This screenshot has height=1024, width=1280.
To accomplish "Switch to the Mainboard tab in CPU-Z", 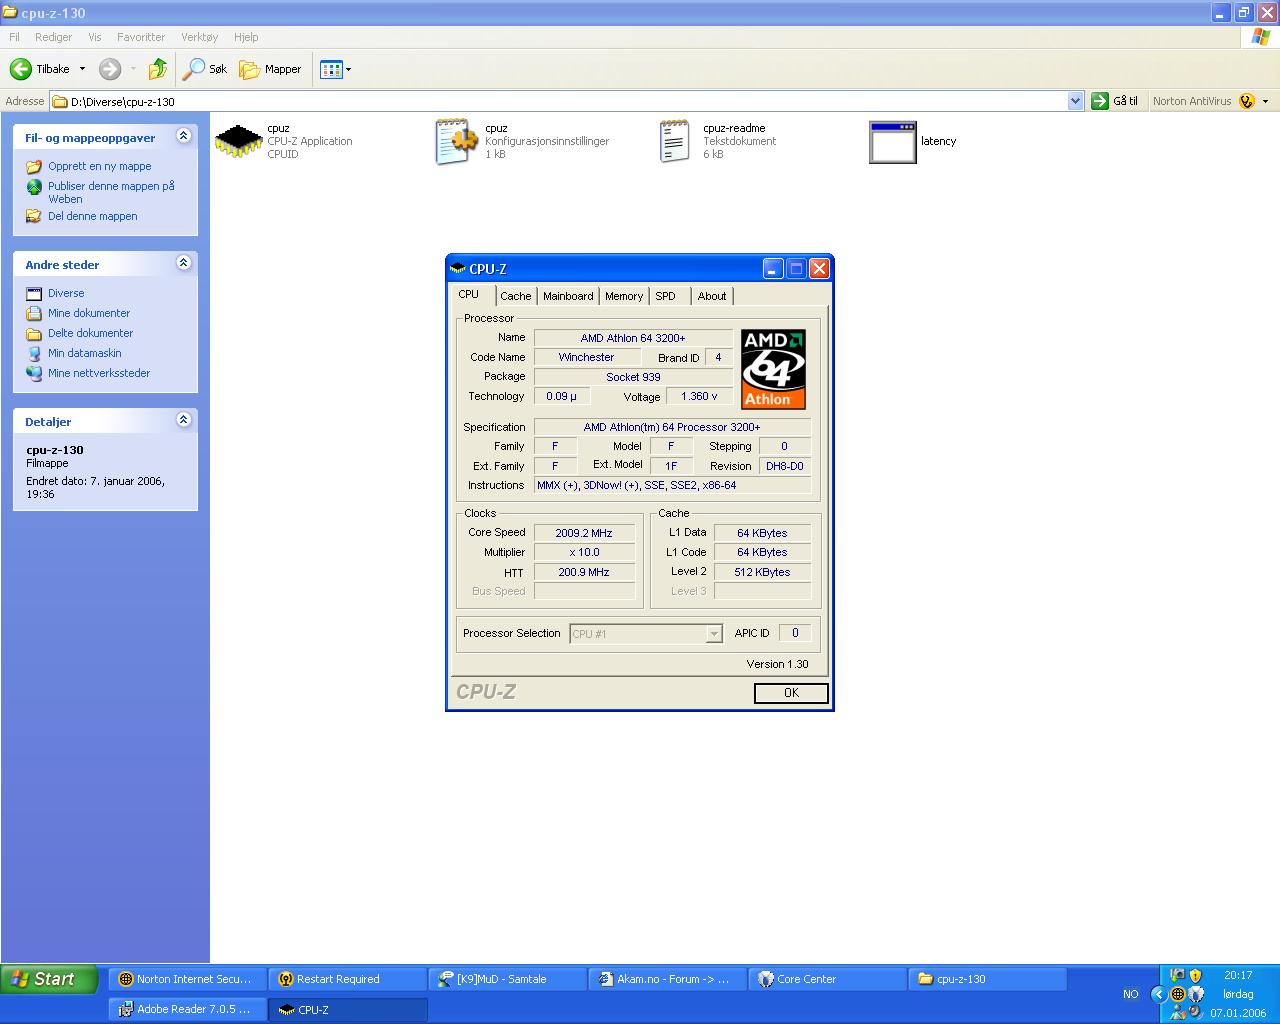I will click(568, 296).
